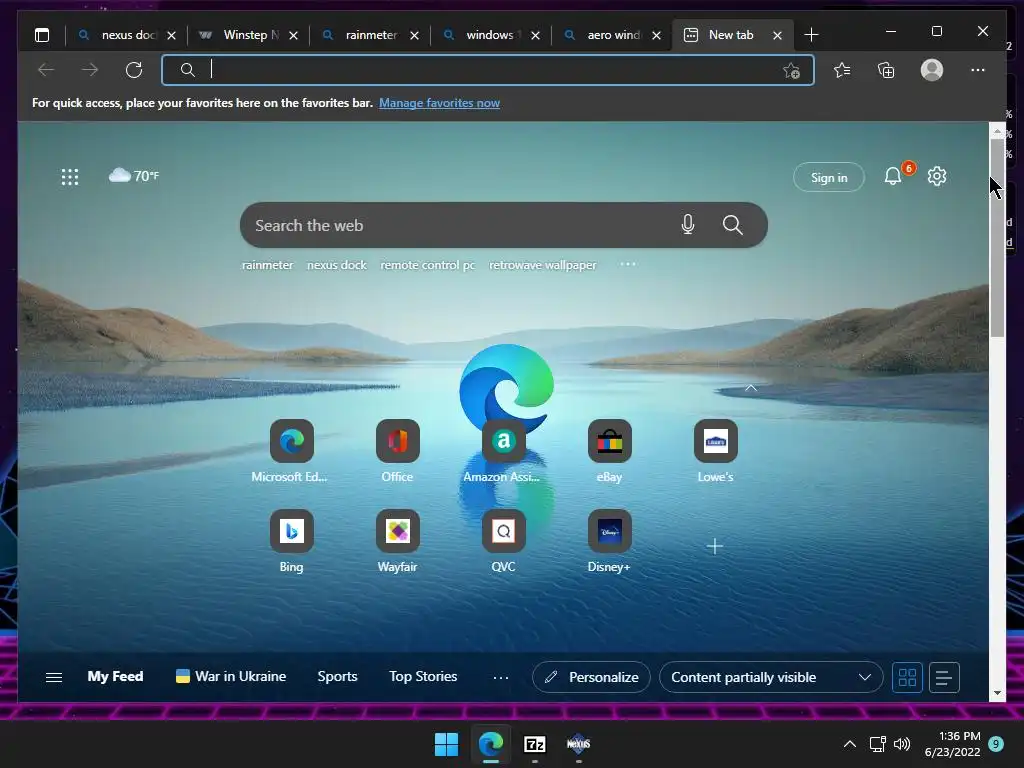Select the Sports feed topic
Viewport: 1024px width, 768px height.
tap(338, 677)
